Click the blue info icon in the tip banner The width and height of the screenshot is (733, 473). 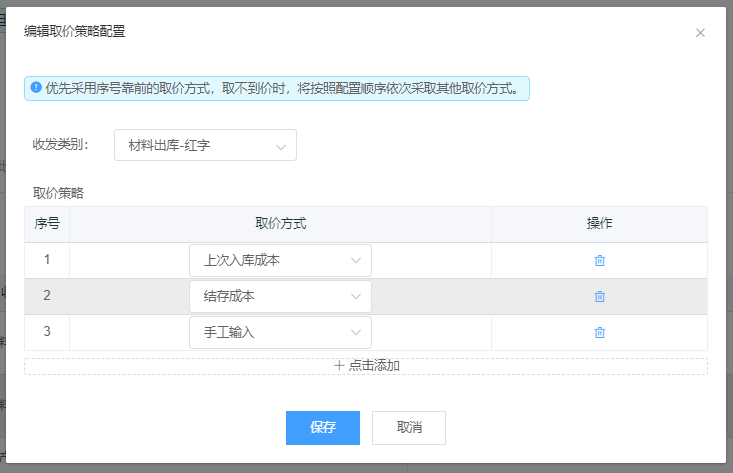click(36, 88)
